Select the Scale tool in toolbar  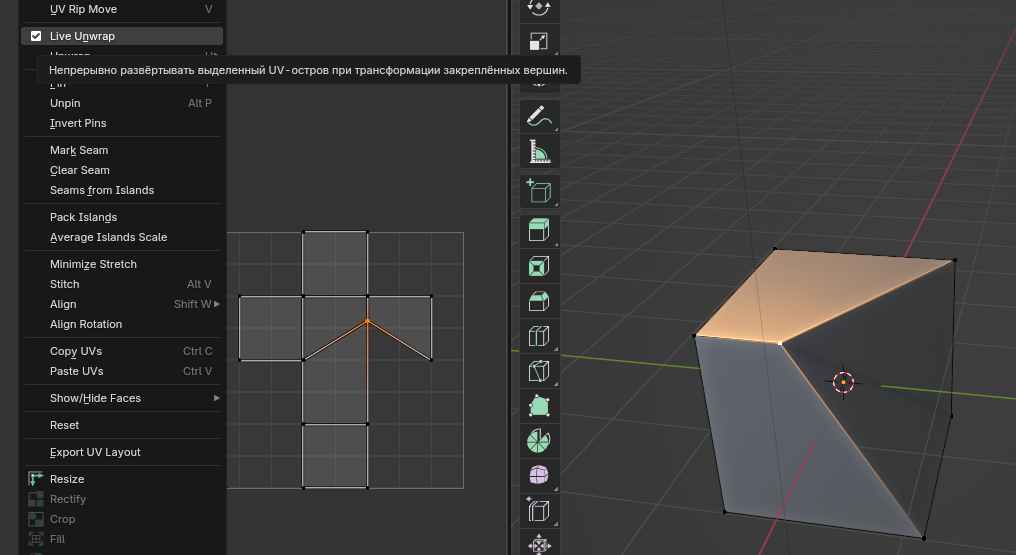tap(539, 41)
